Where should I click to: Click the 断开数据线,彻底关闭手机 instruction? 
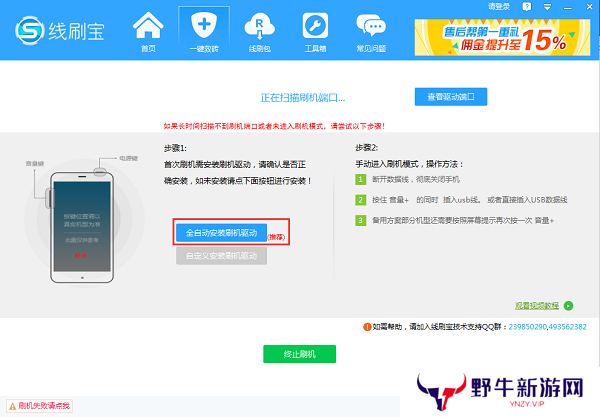click(x=416, y=179)
